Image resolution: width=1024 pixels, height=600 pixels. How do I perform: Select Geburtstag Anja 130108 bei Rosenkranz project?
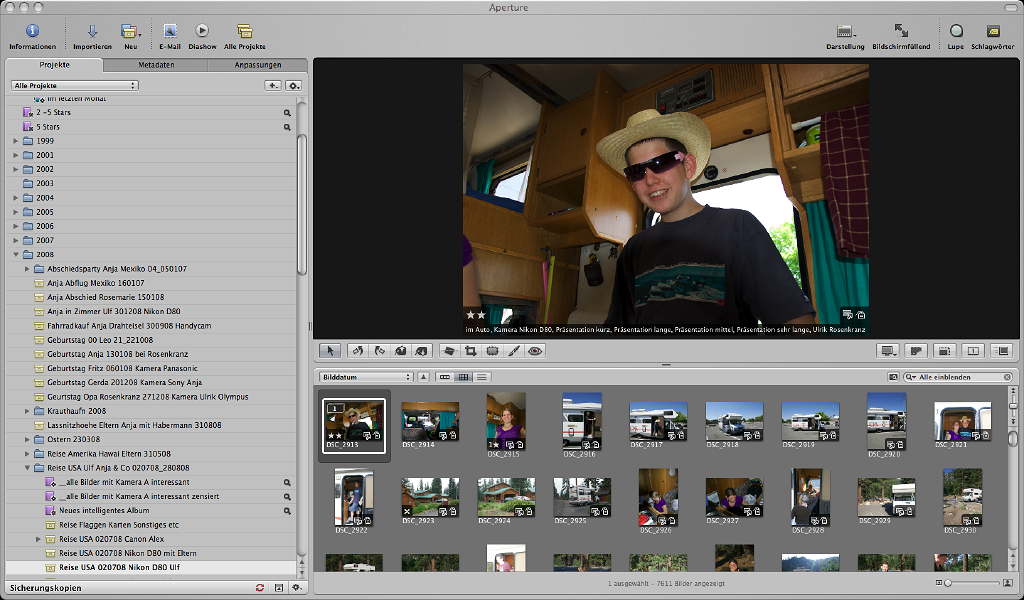point(151,355)
